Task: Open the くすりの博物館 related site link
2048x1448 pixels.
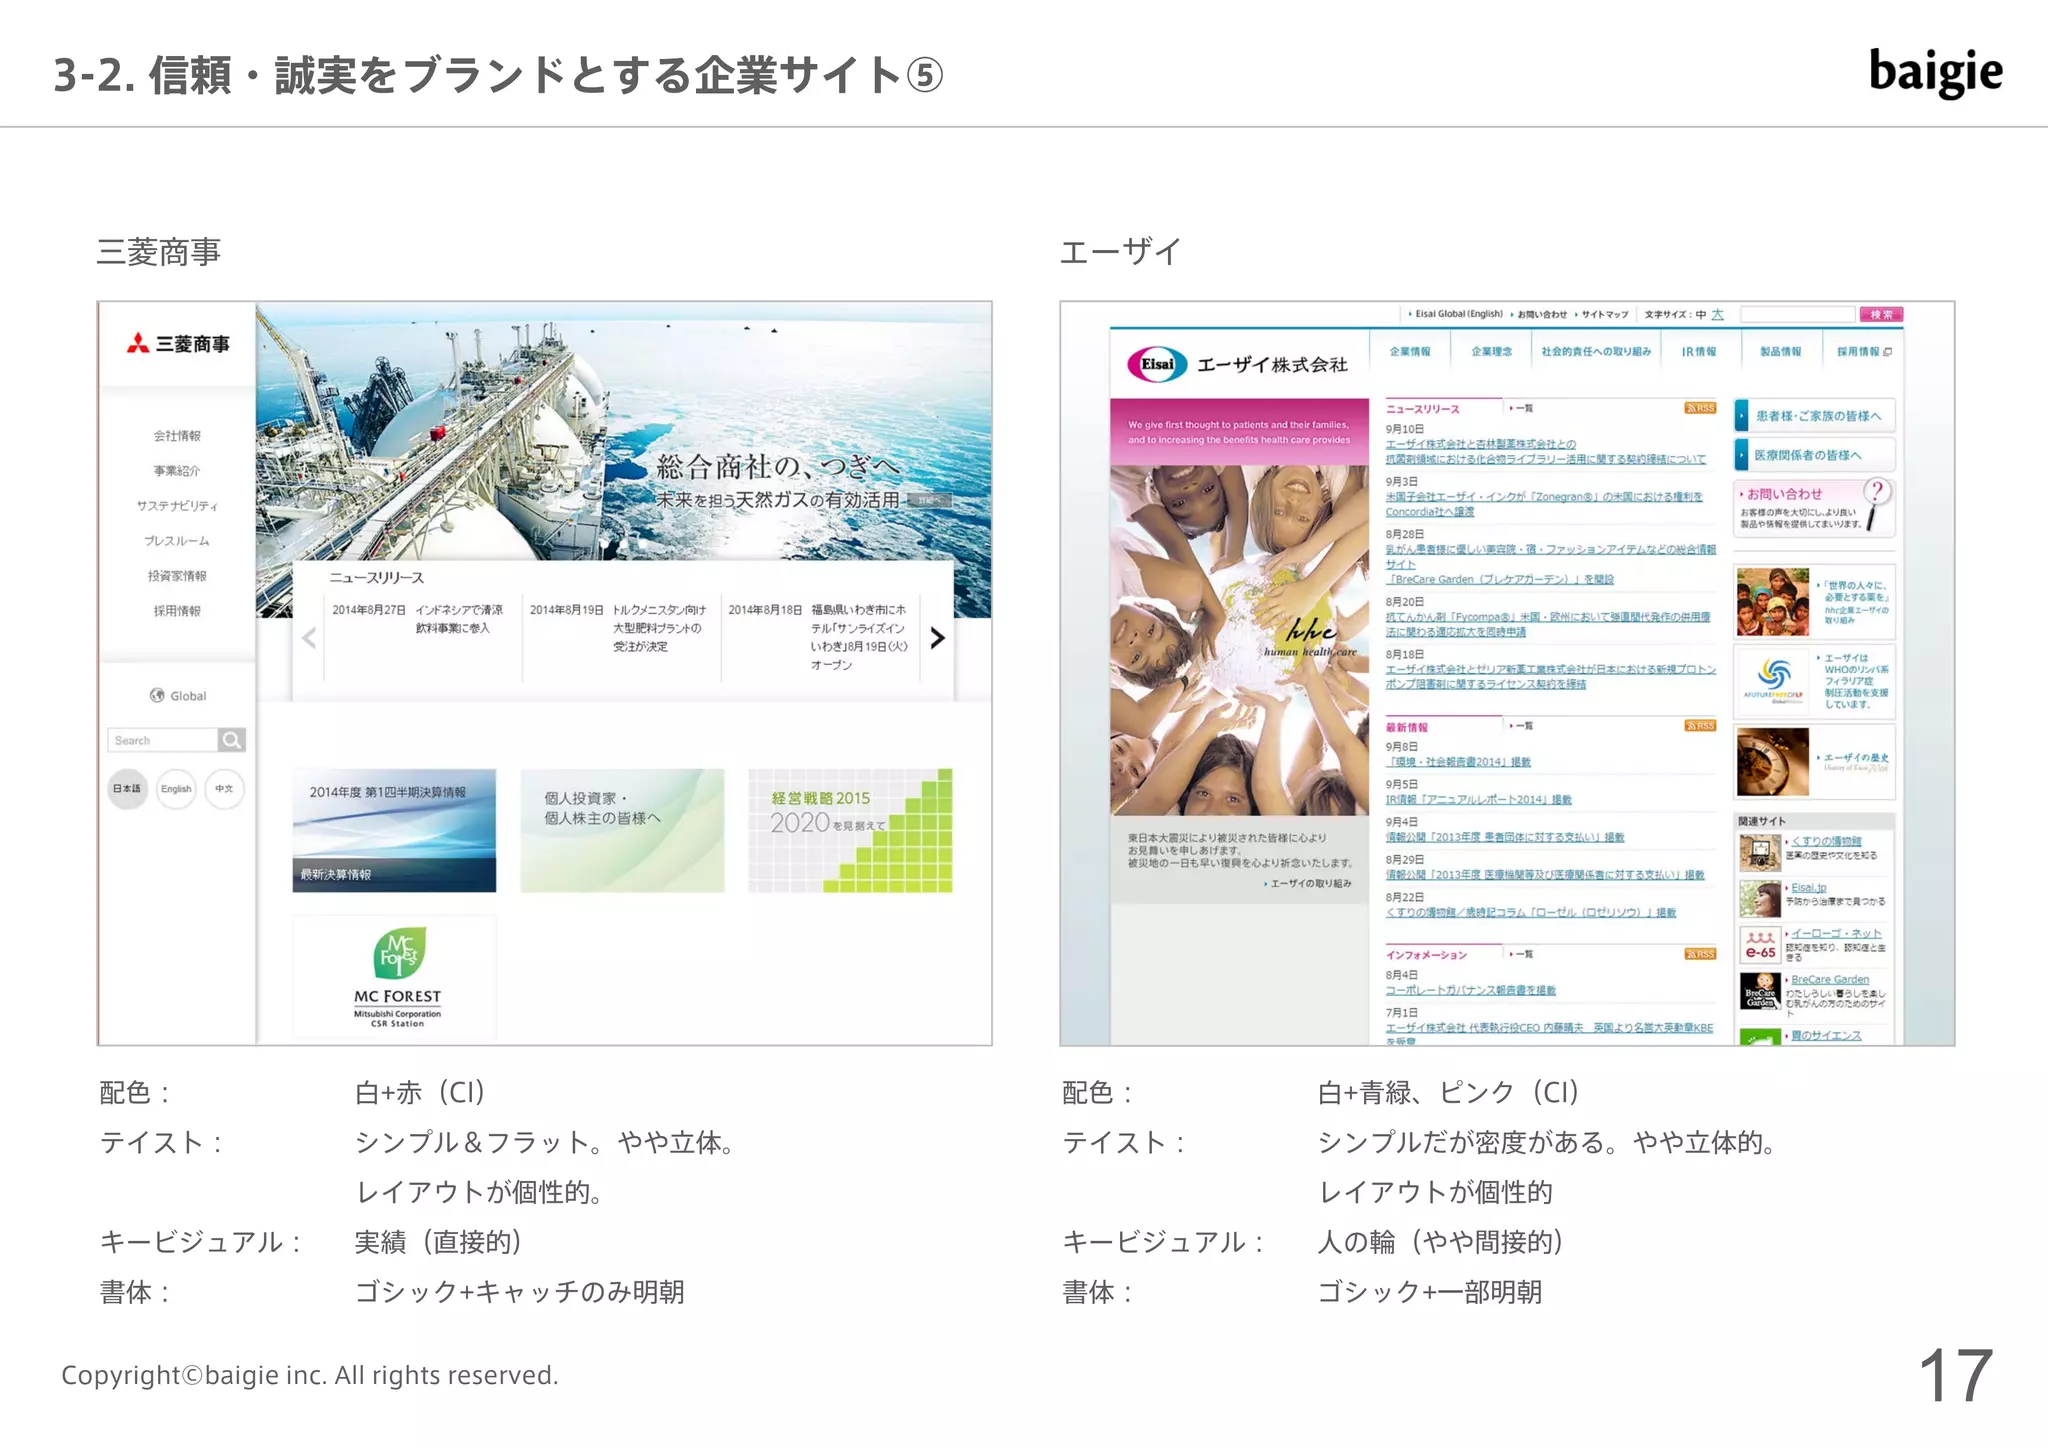Action: 1826,841
